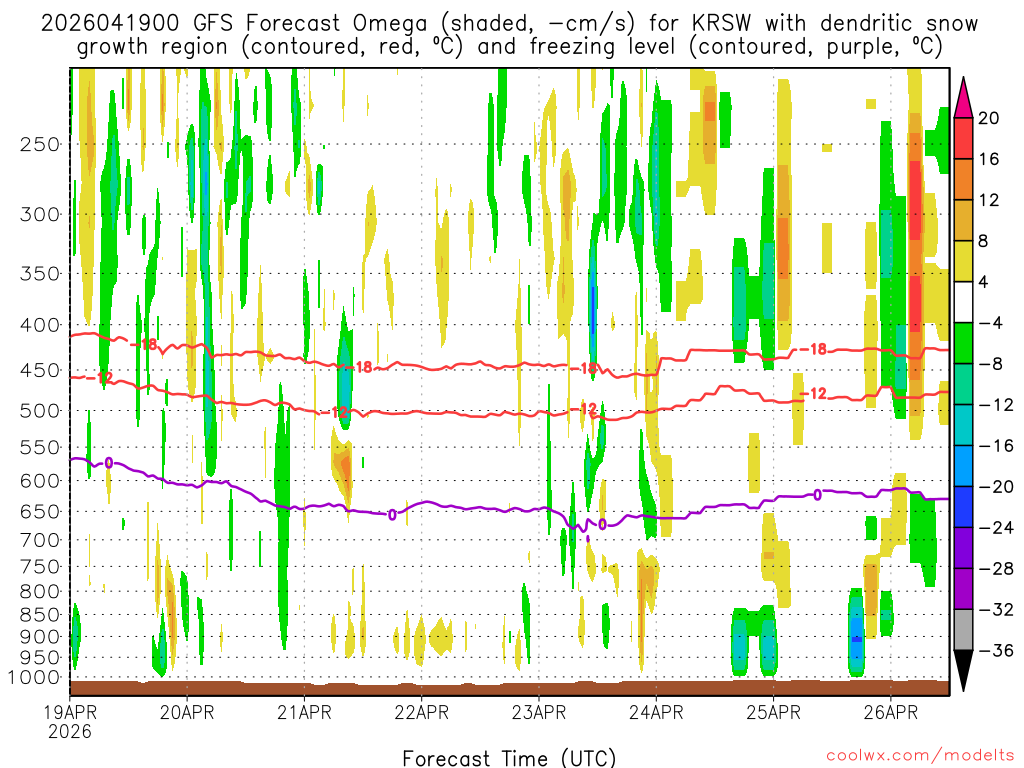Click the gray -32 to -36 colorbar segment

[963, 630]
